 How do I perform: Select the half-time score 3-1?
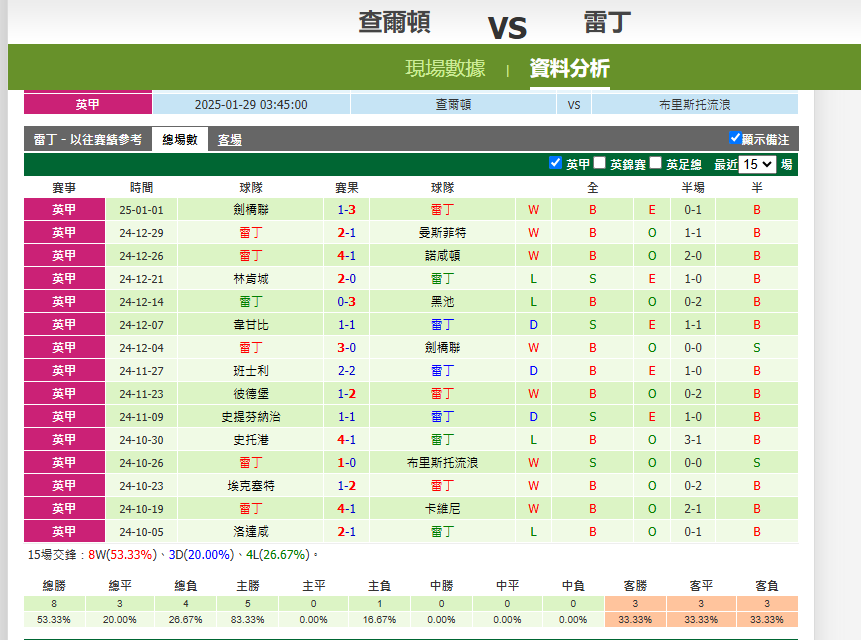(693, 440)
